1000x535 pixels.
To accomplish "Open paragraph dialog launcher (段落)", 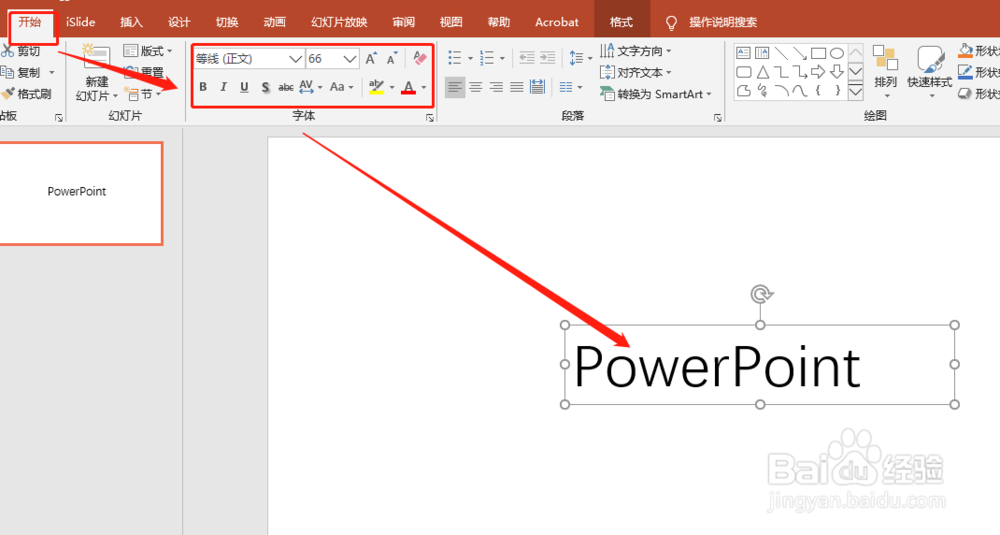I will coord(717,118).
